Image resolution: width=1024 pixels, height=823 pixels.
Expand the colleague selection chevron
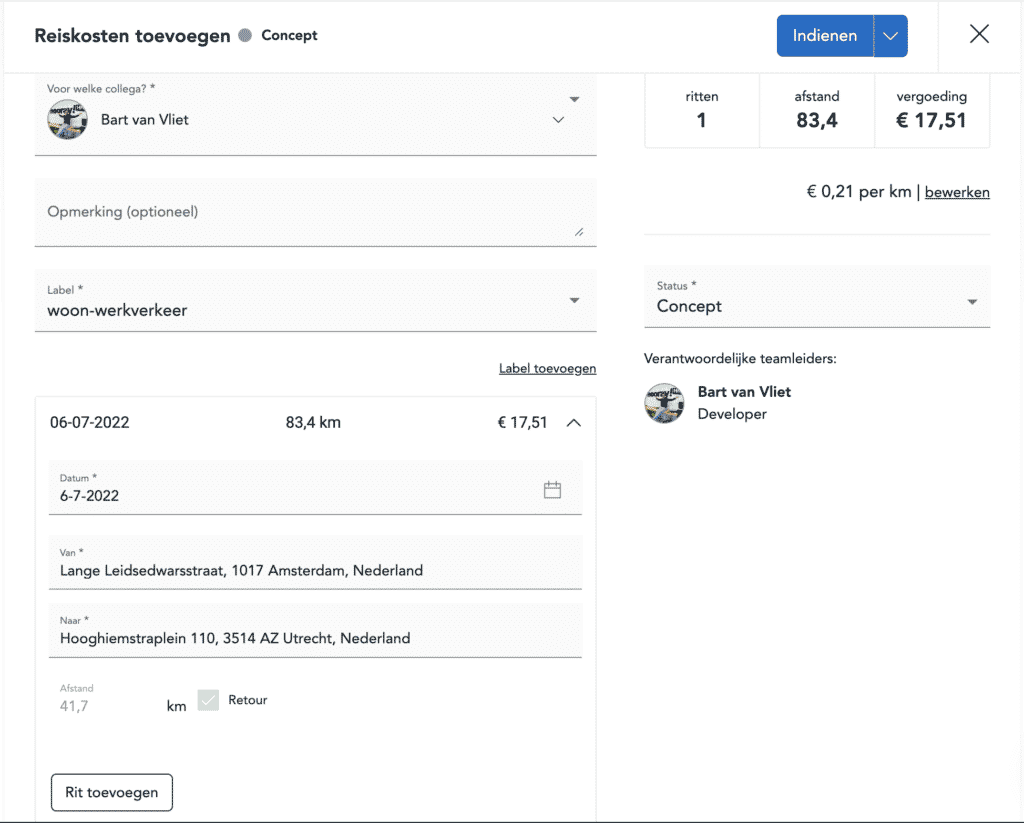click(558, 120)
